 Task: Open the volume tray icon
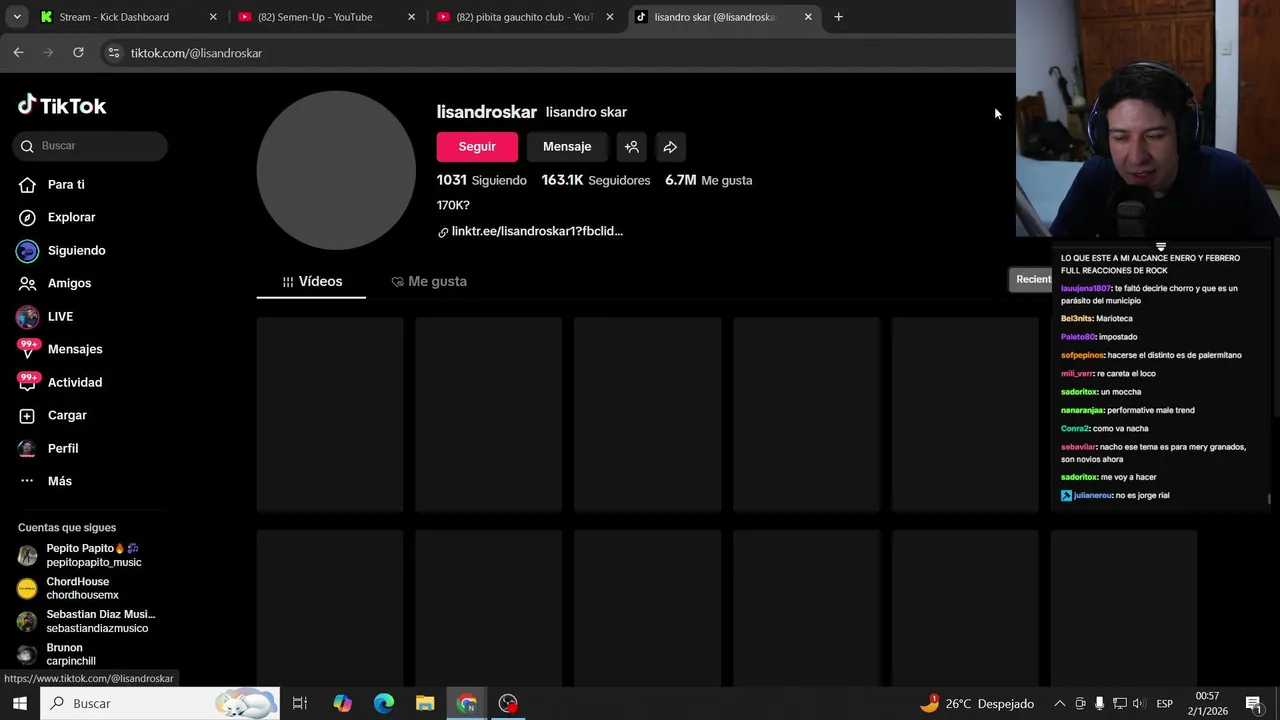(1139, 704)
